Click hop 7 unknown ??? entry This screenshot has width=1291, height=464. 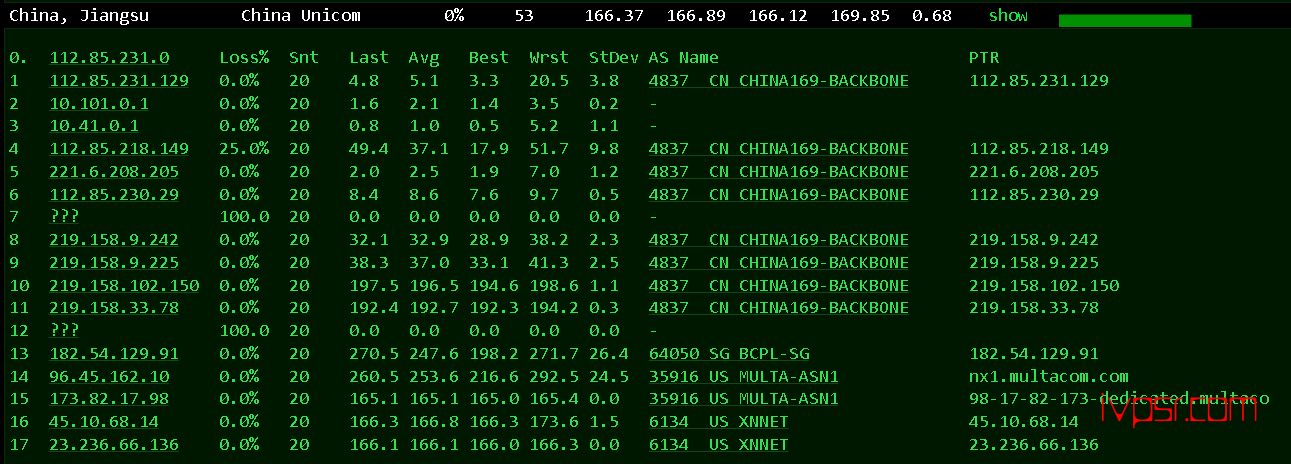[x=64, y=216]
